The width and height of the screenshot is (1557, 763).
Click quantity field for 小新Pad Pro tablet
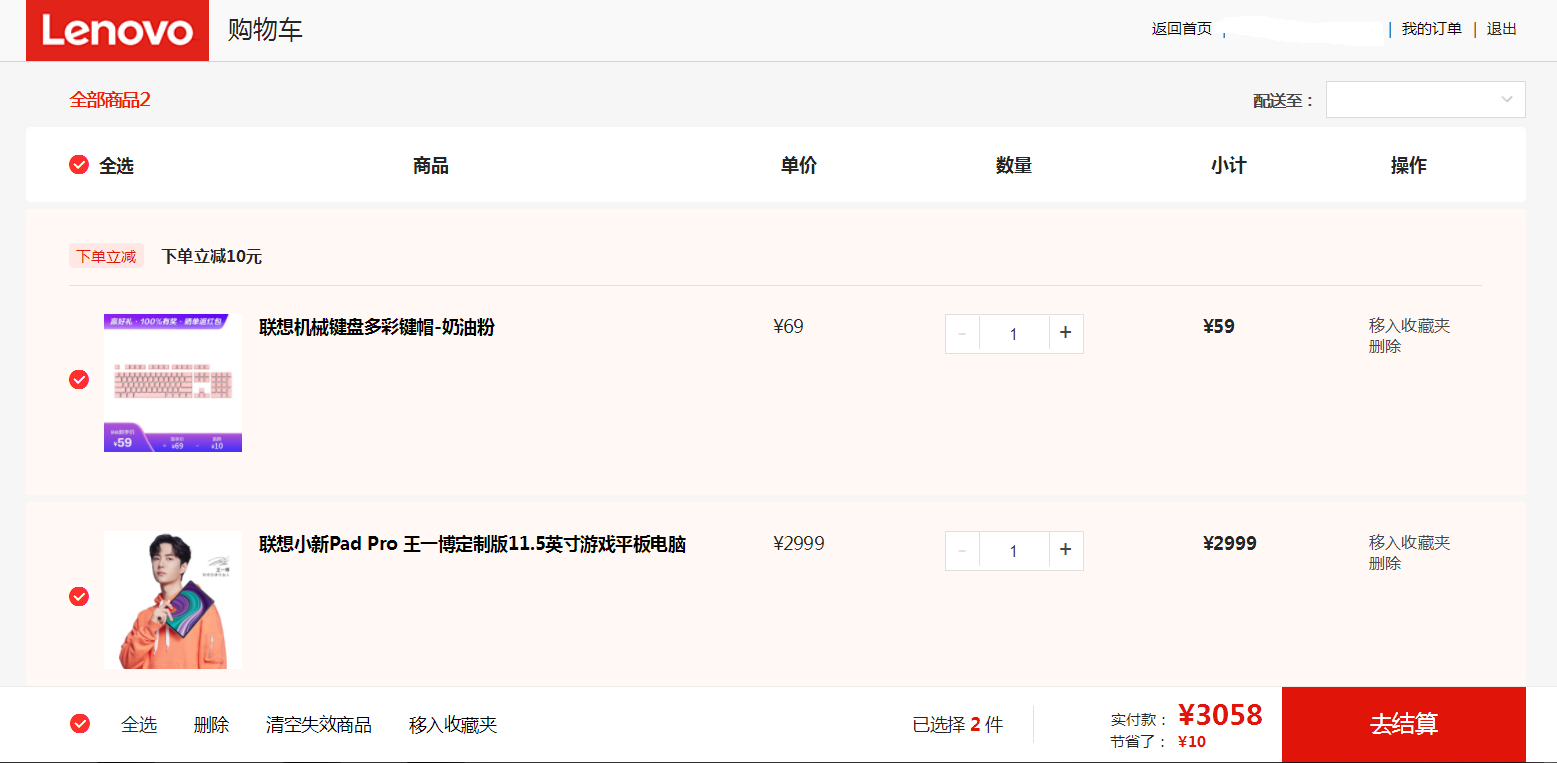pos(1014,551)
